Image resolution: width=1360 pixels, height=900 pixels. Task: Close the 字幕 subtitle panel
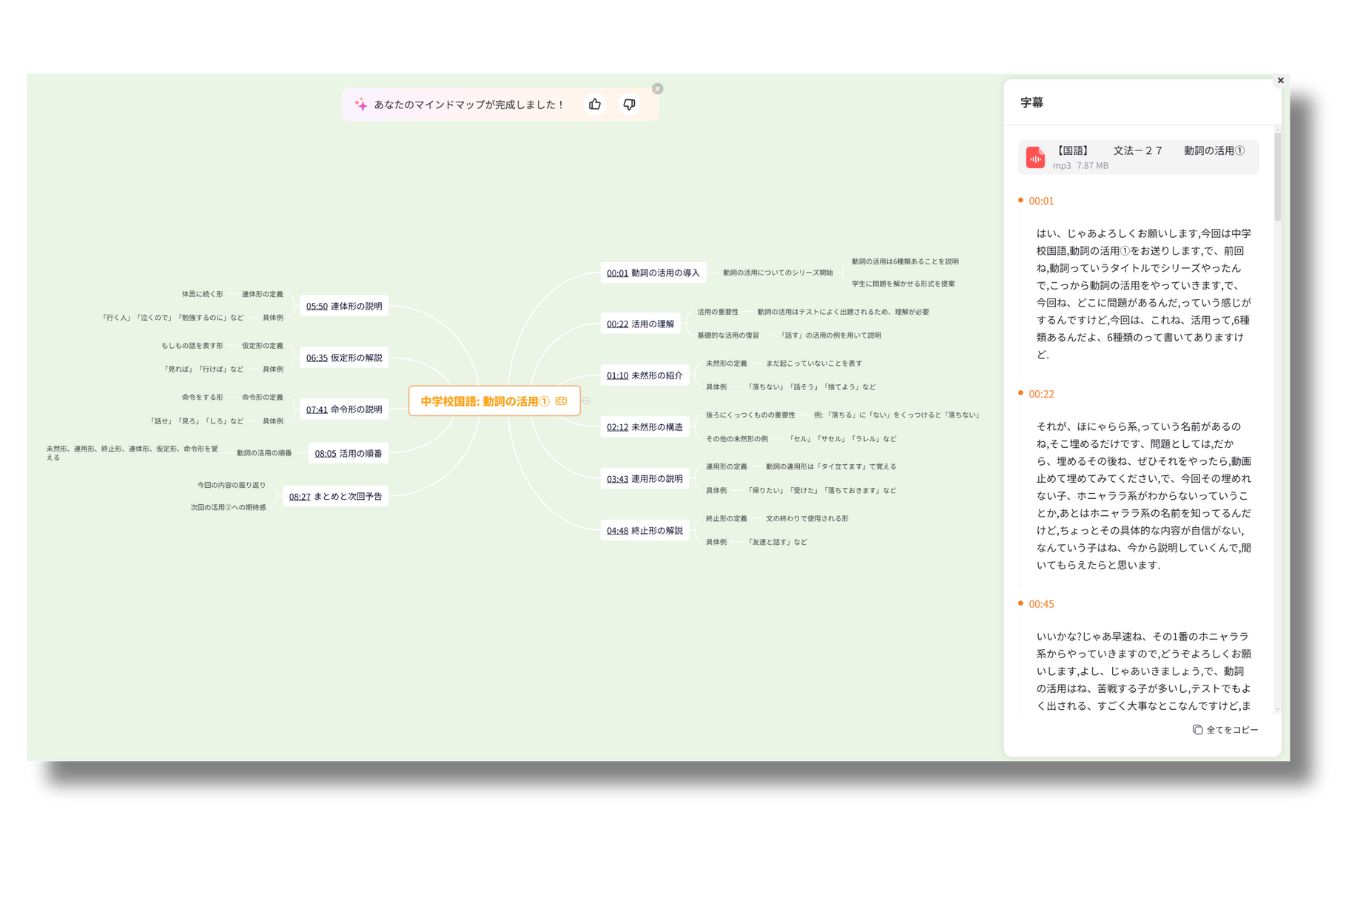pyautogui.click(x=1280, y=81)
